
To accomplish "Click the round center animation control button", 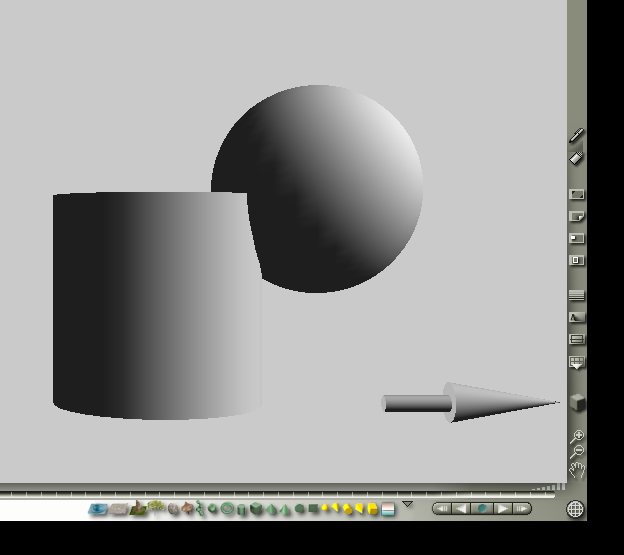I will point(482,508).
